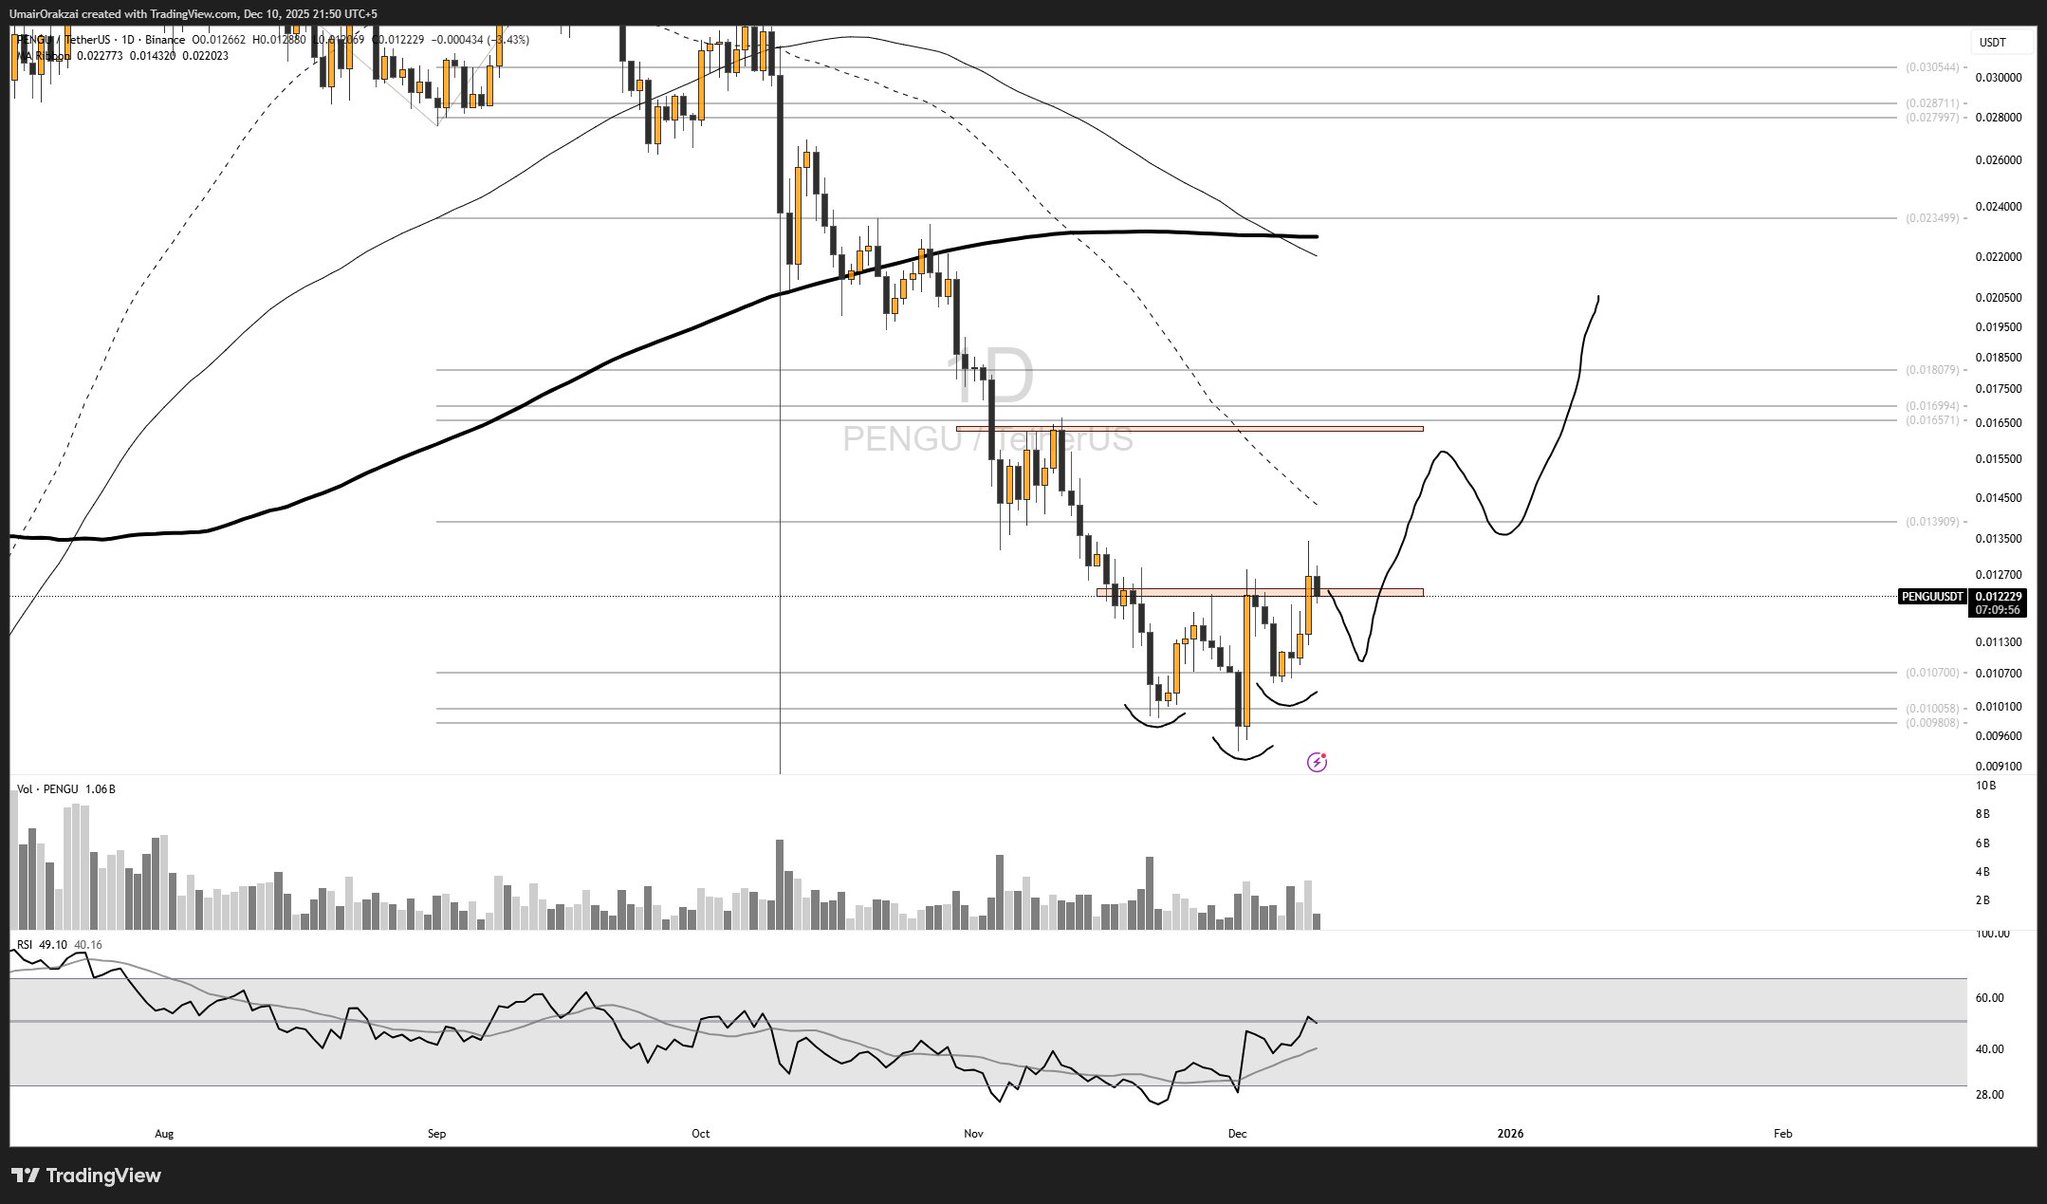Click the Oct label on time axis
The height and width of the screenshot is (1204, 2047).
point(700,1134)
